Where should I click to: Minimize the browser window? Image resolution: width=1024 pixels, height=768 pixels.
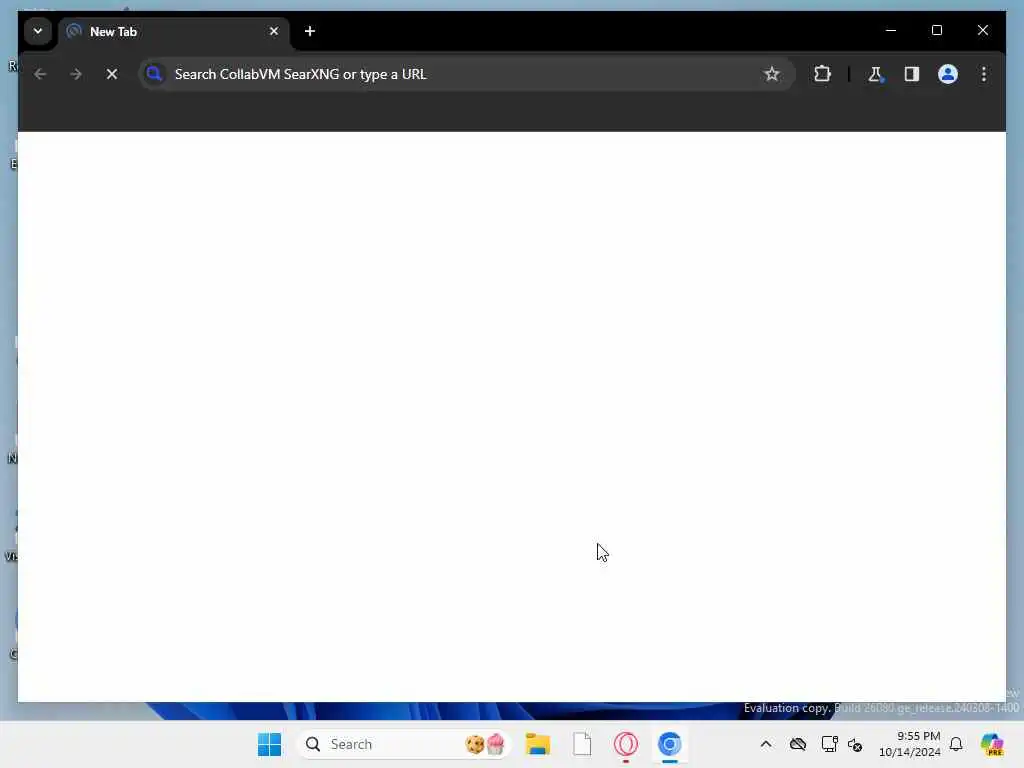(891, 31)
